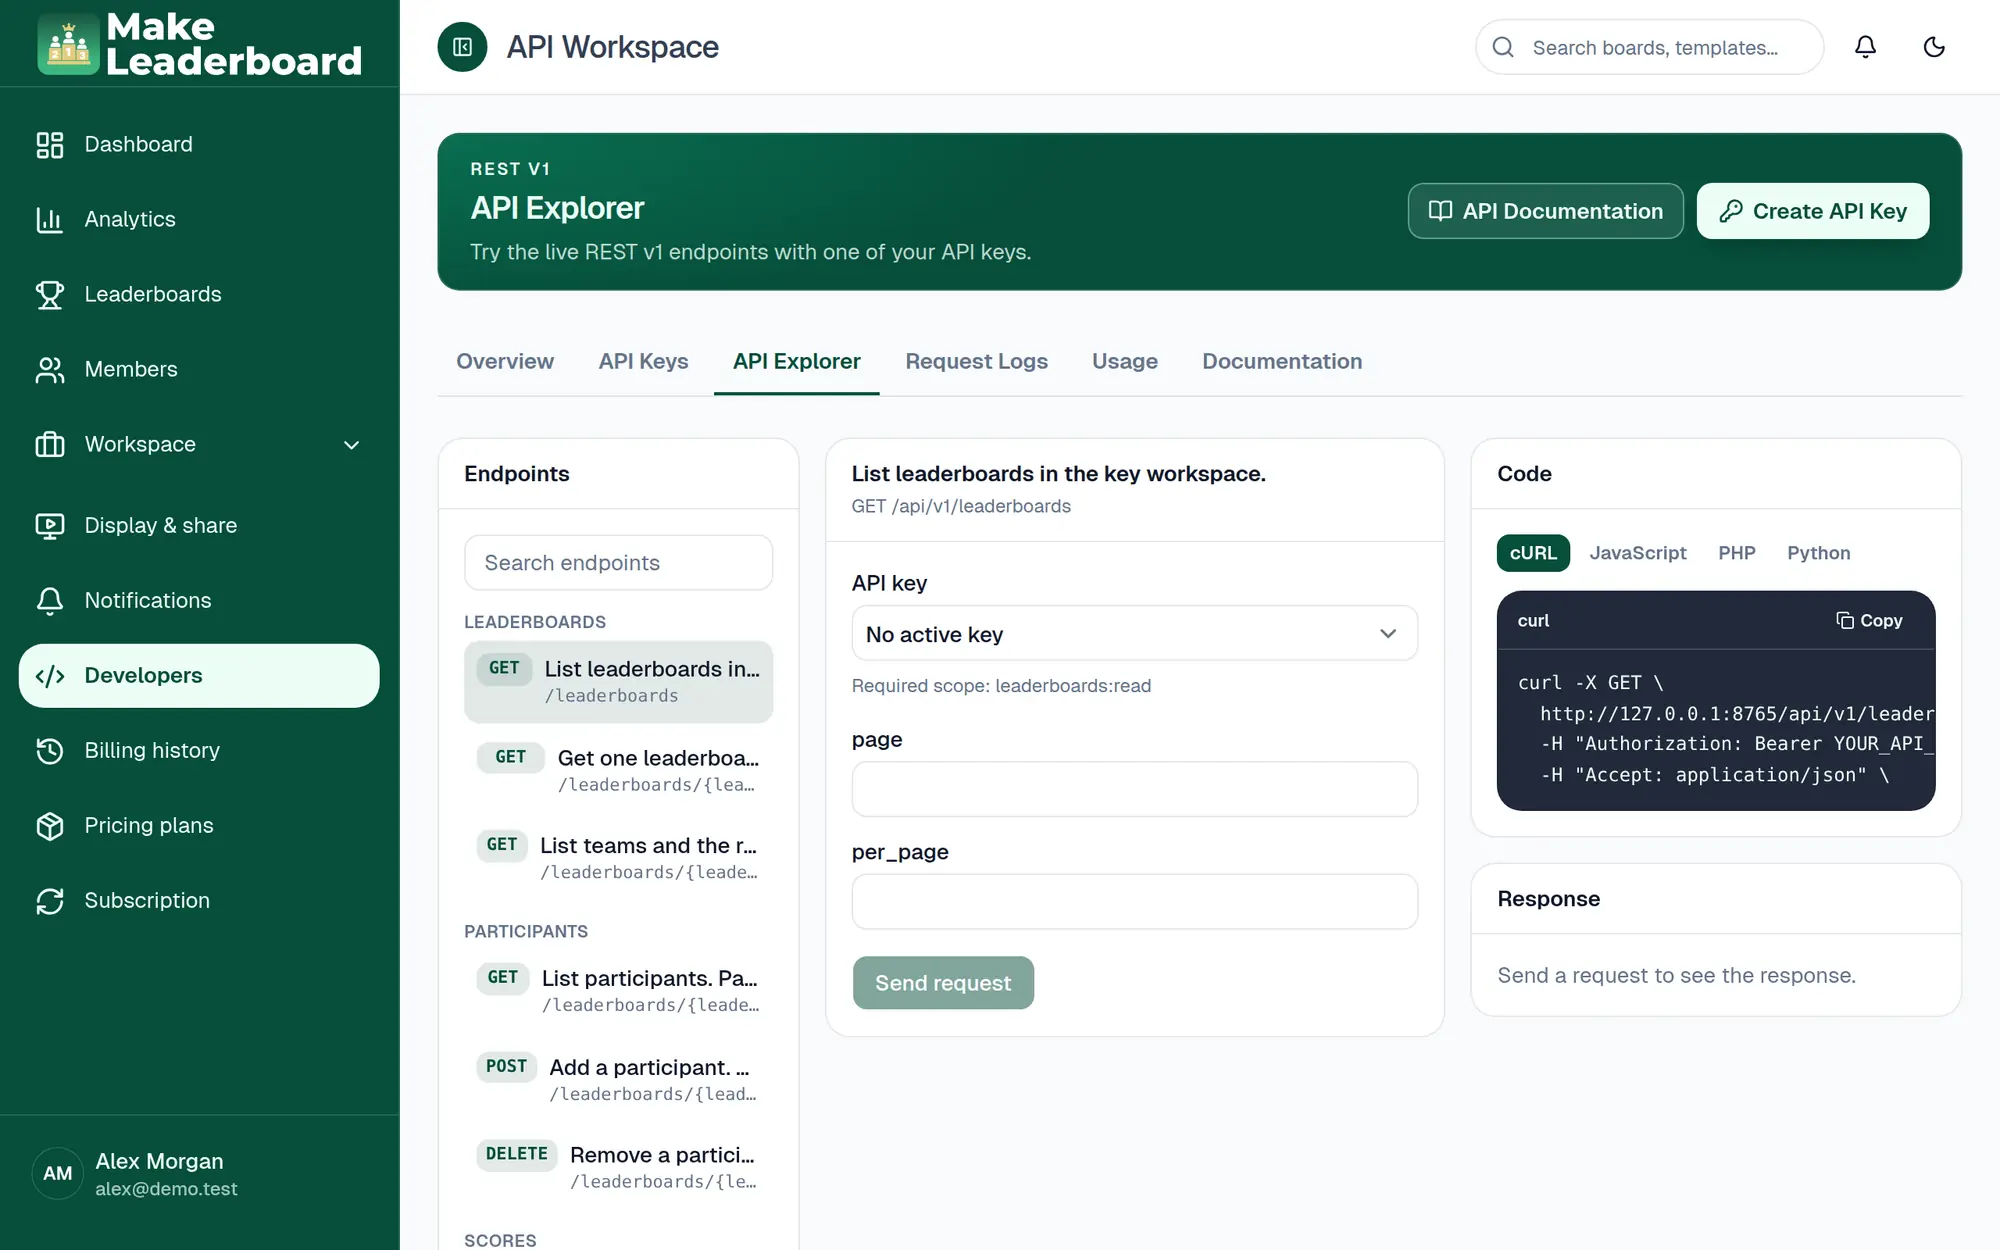Open Dashboard grid icon in sidebar
2000x1250 pixels.
point(50,145)
